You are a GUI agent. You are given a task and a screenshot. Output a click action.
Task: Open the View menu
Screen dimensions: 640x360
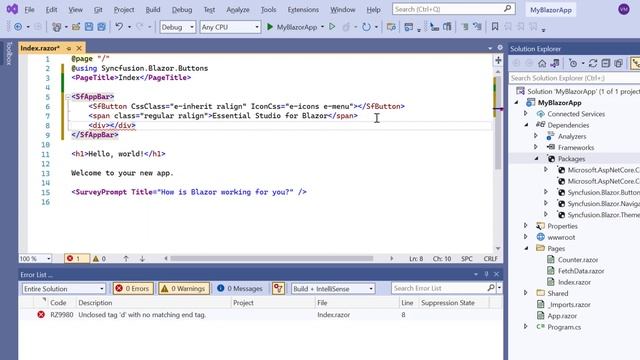pos(76,9)
